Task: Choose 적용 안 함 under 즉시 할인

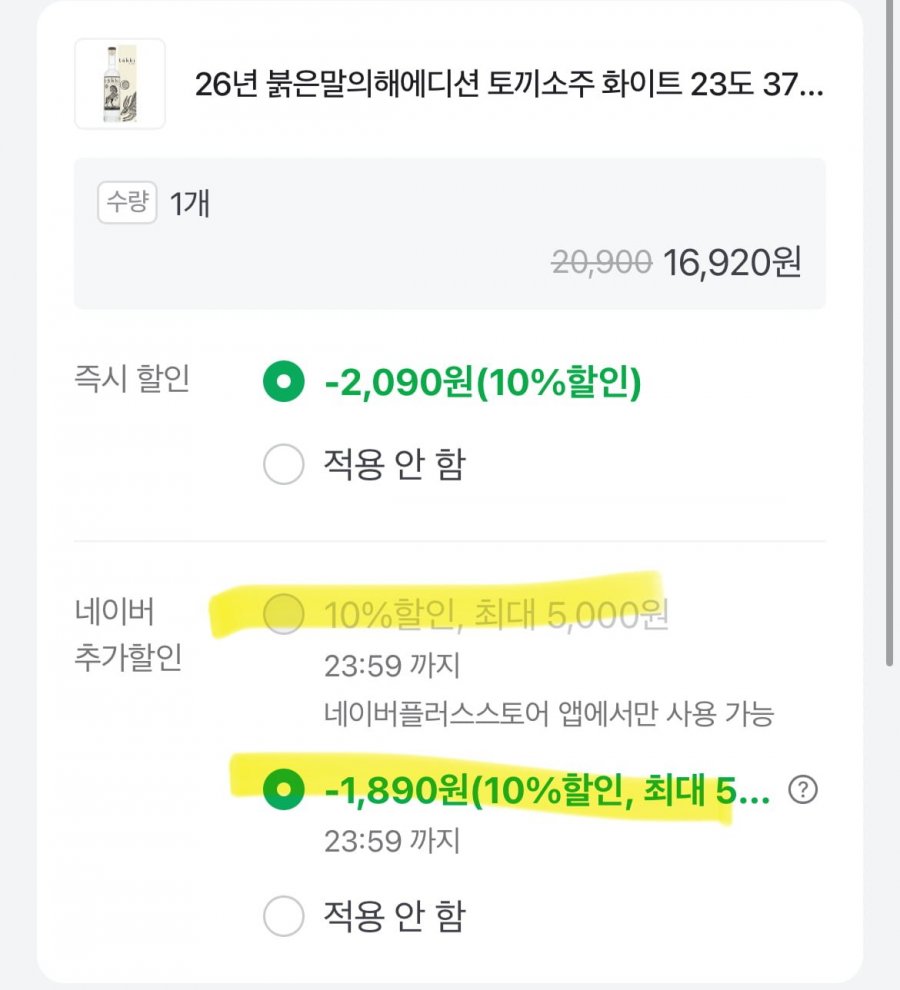Action: tap(284, 465)
